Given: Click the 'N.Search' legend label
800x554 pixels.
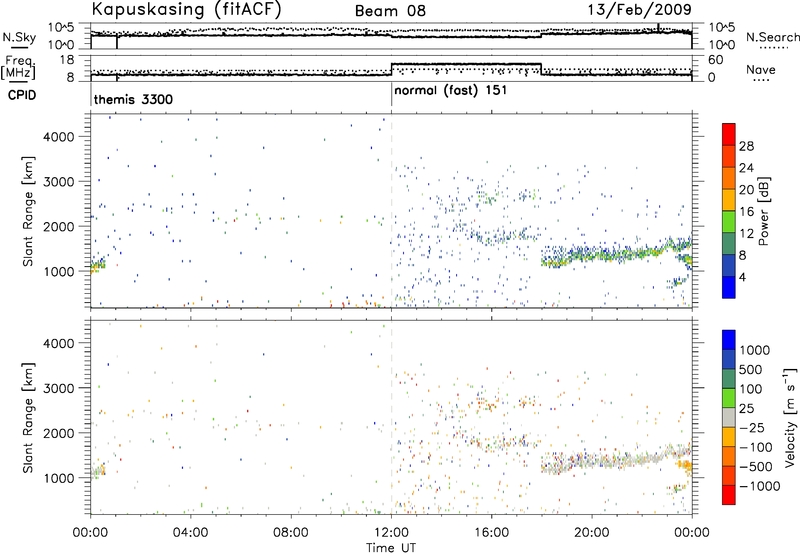Looking at the screenshot, I should pyautogui.click(x=772, y=37).
